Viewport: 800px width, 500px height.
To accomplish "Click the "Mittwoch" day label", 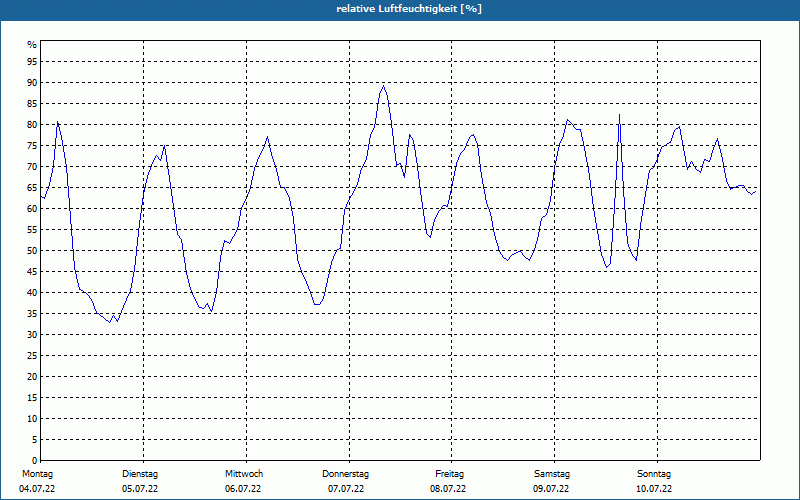I will tap(244, 474).
